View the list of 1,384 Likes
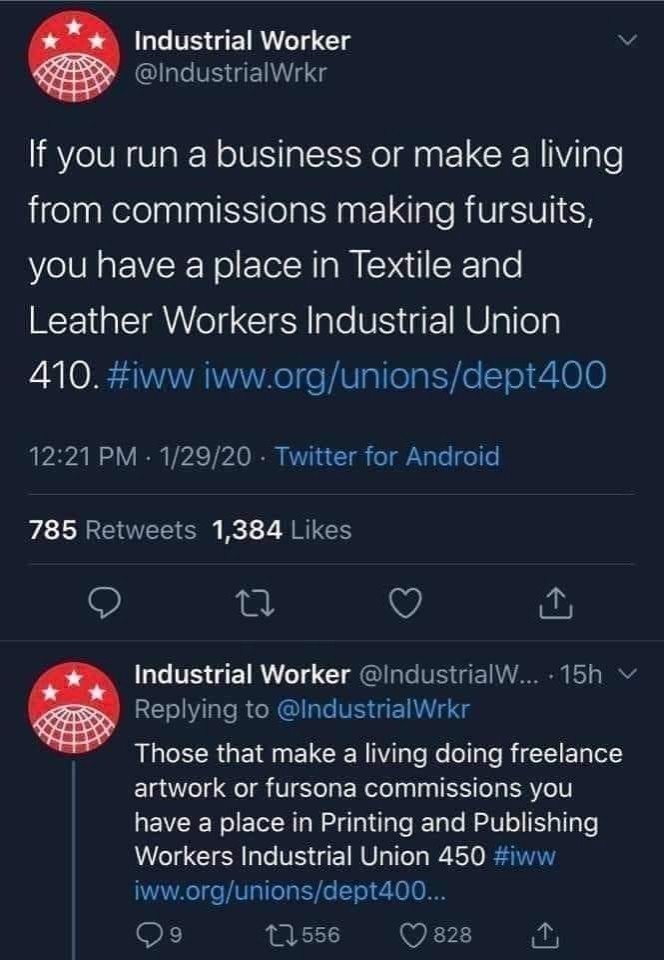664x960 pixels. (x=282, y=530)
